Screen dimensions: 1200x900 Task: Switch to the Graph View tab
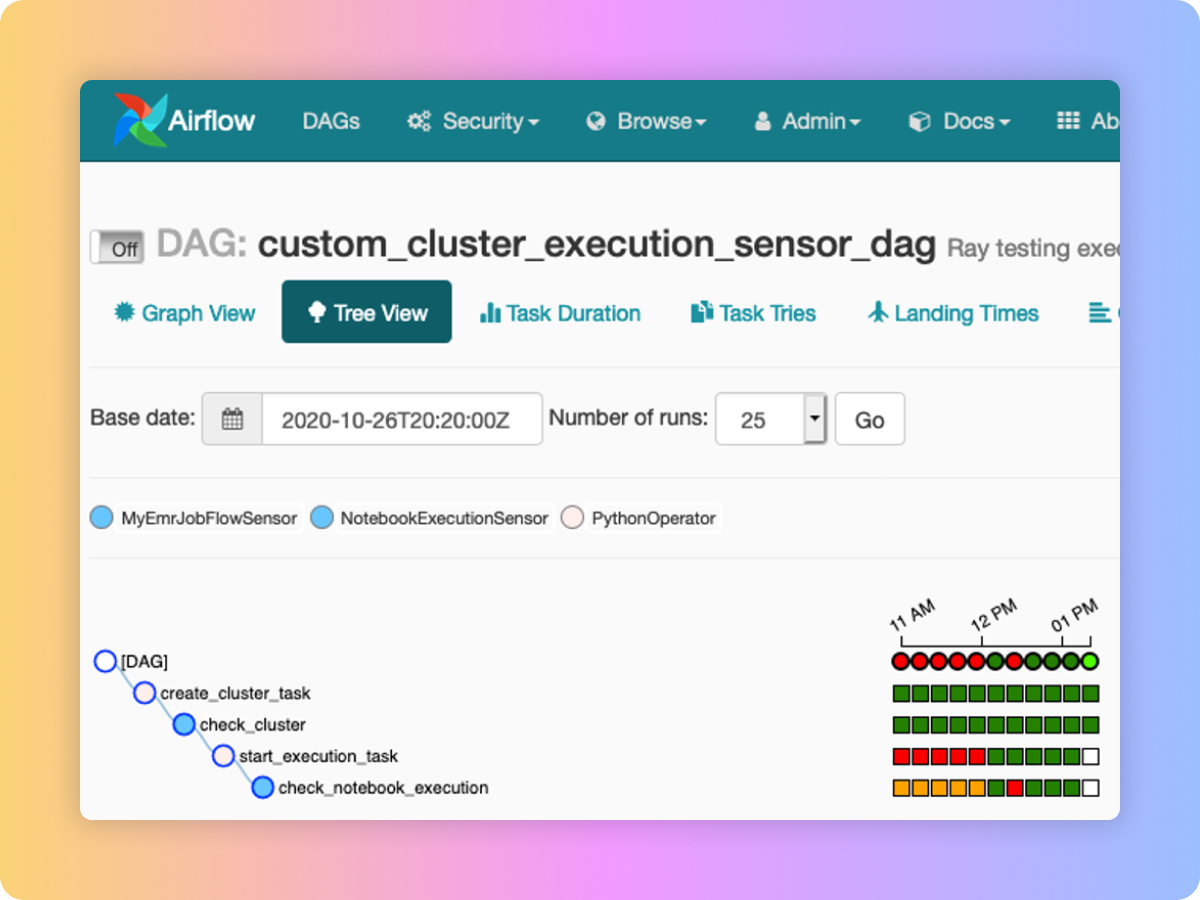tap(184, 312)
